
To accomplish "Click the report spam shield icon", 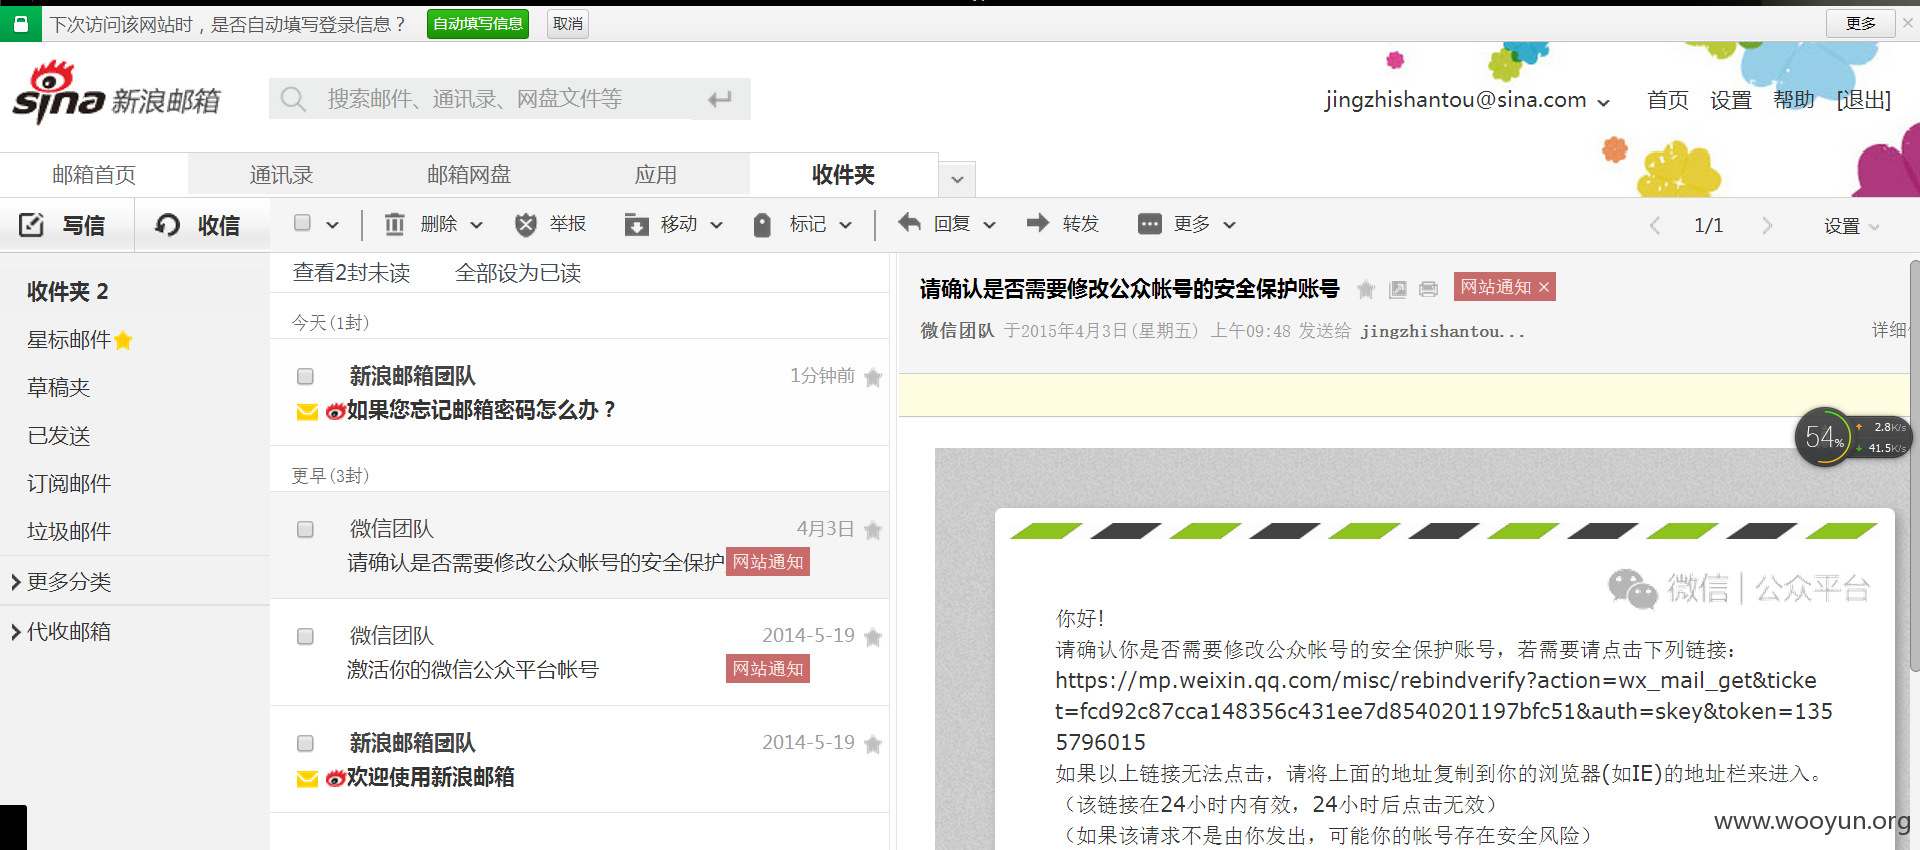I will [x=526, y=224].
